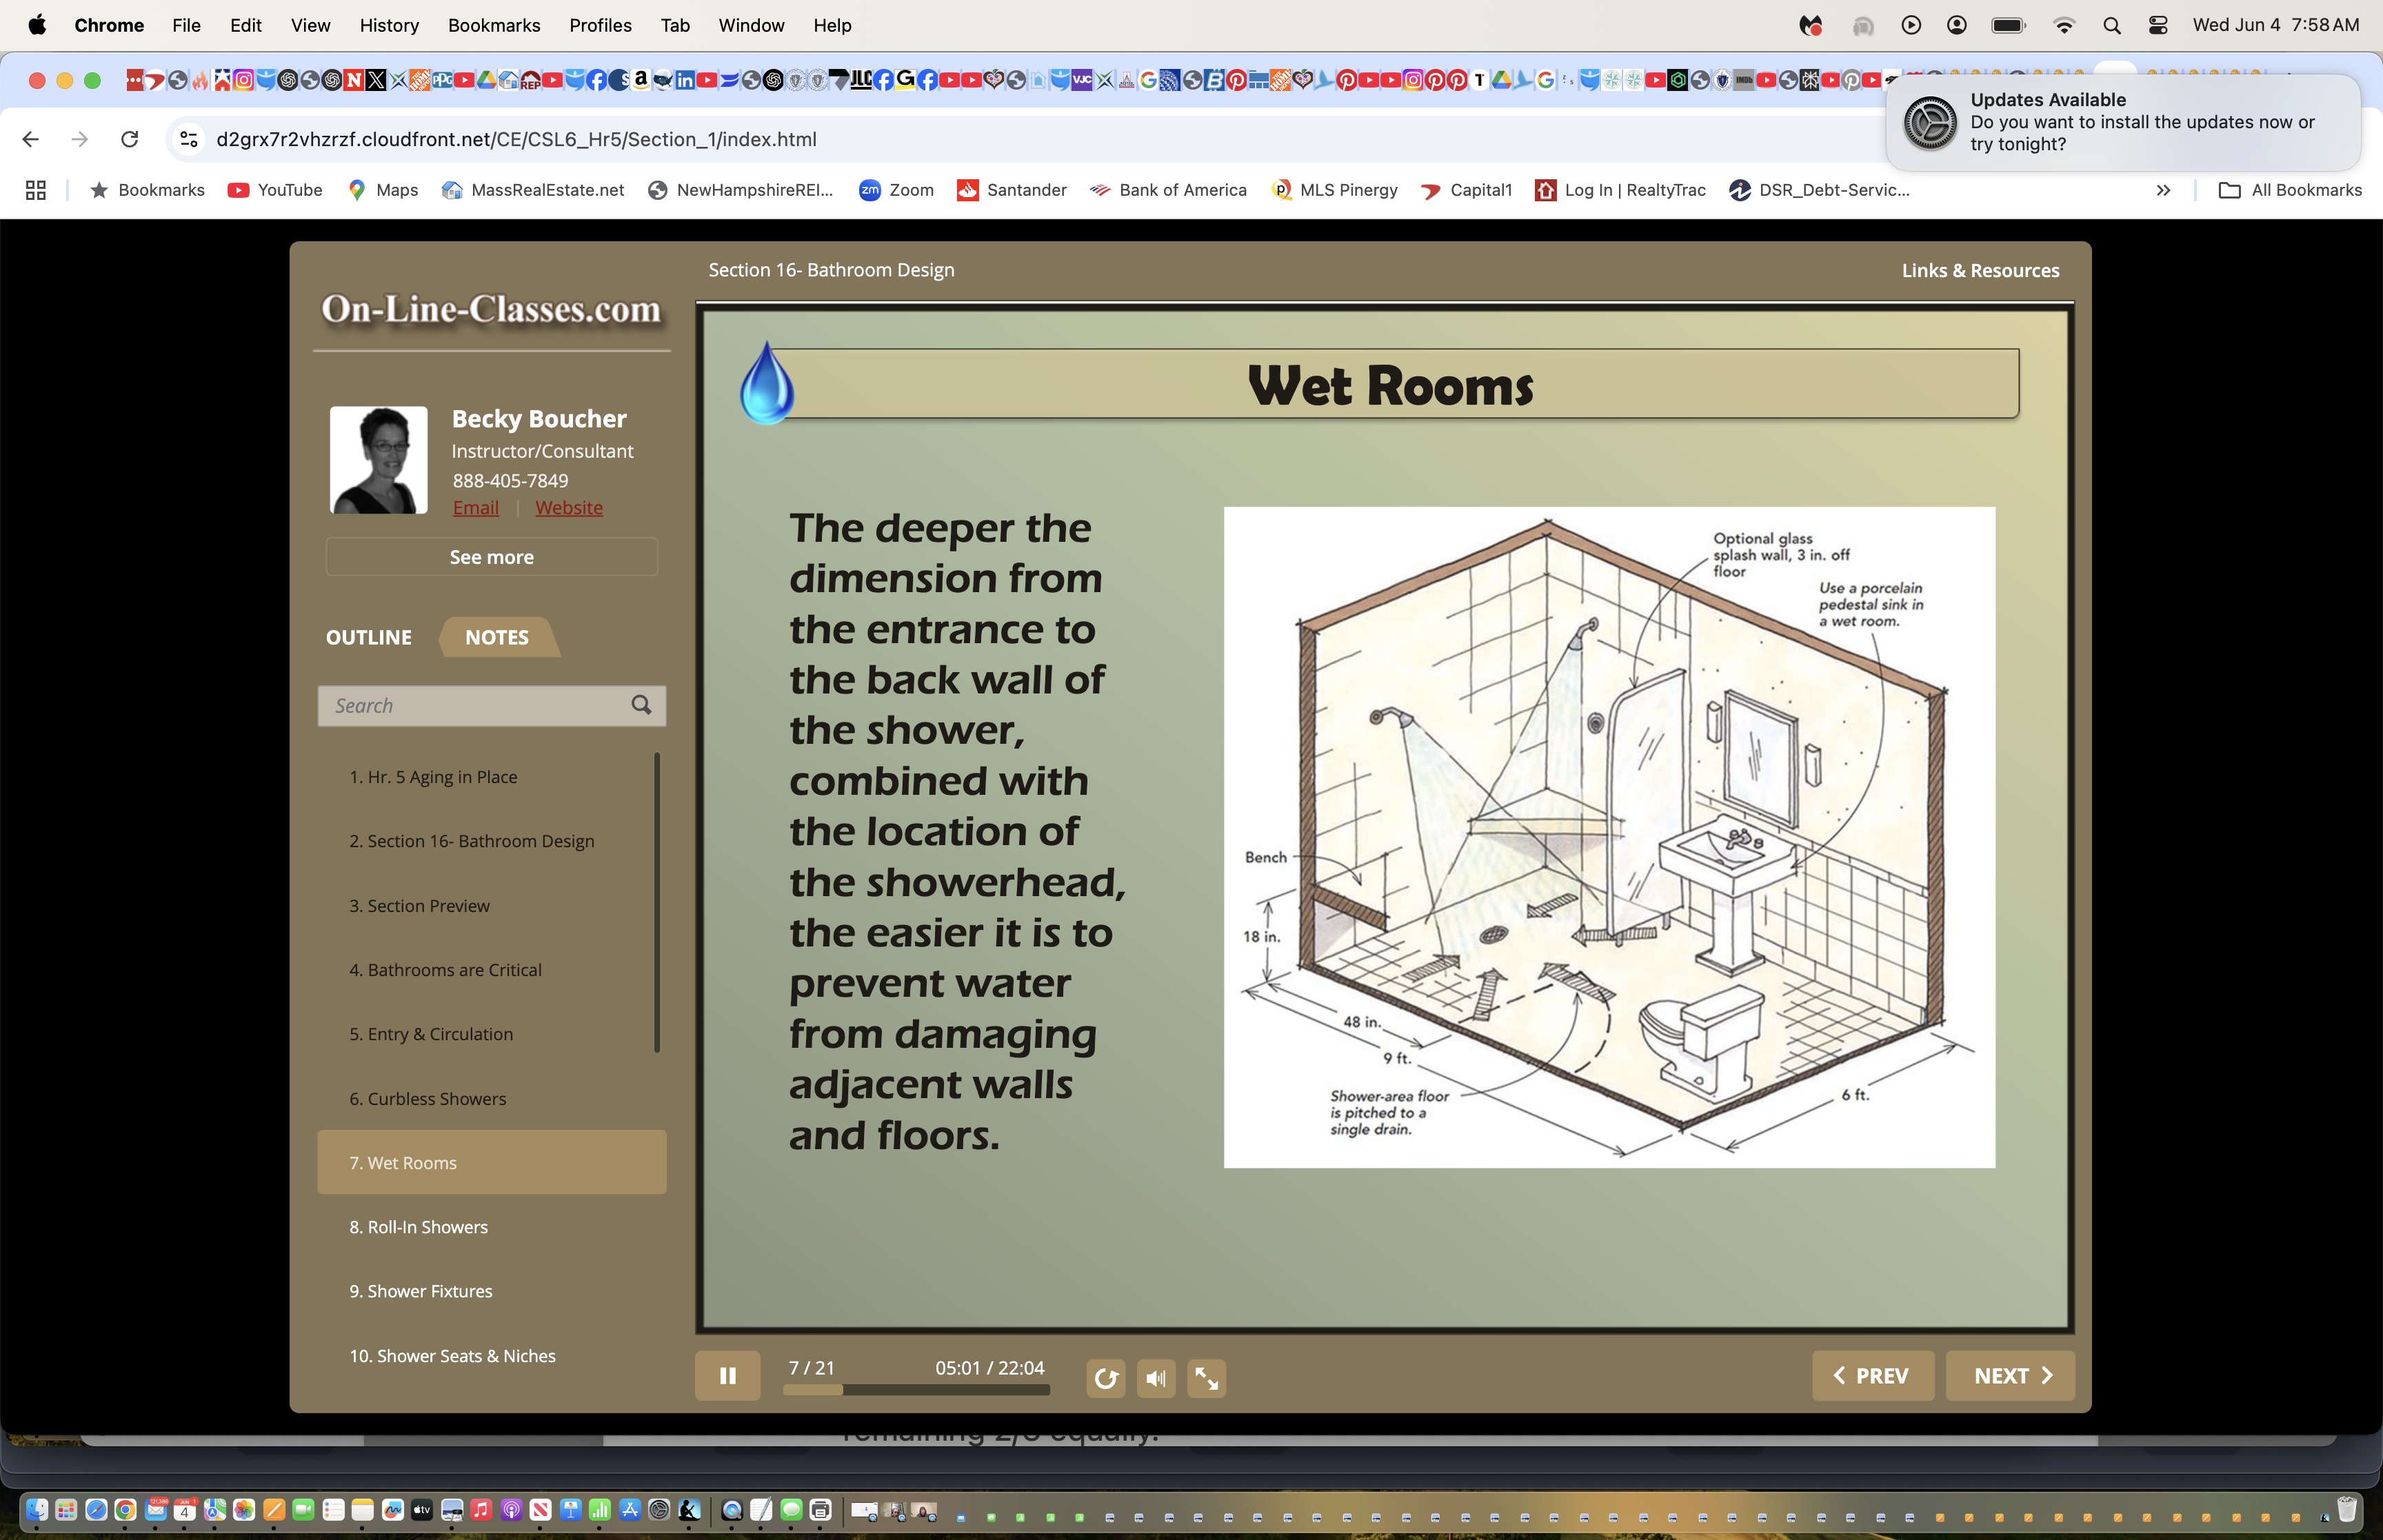2383x1540 pixels.
Task: Reload the page with Chrome refresh icon
Action: 129,139
